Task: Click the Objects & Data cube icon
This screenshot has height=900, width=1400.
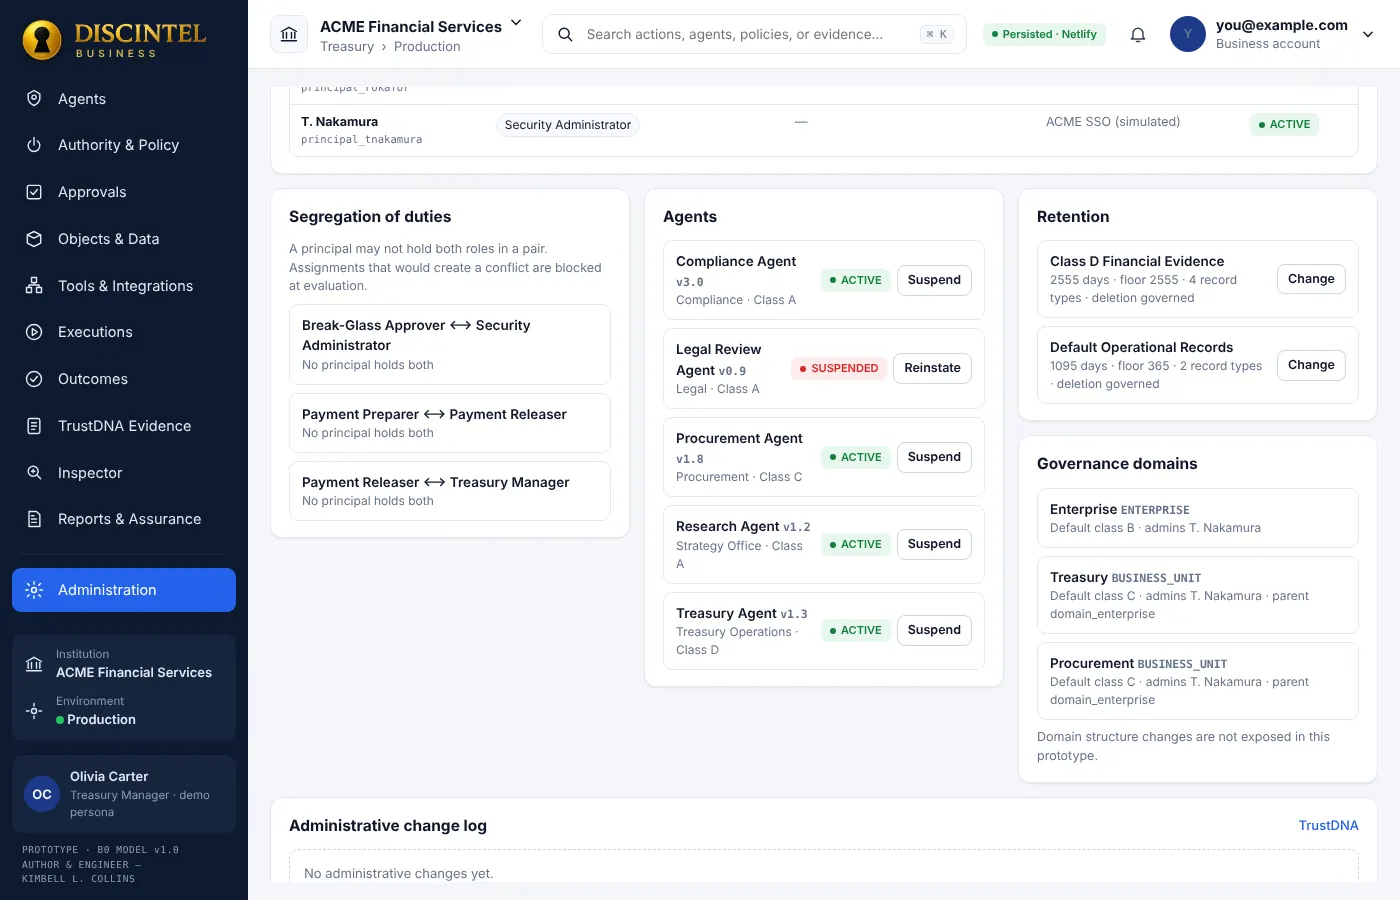Action: pyautogui.click(x=34, y=239)
